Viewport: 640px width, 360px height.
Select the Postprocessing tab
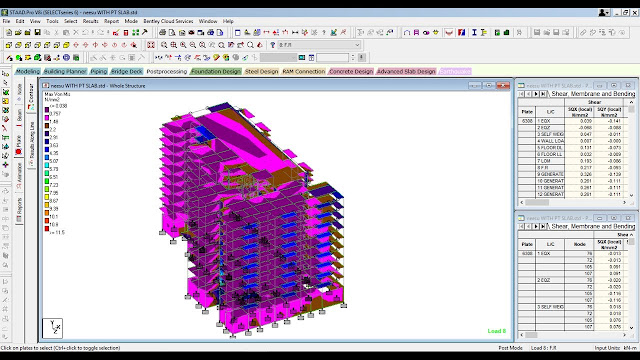[x=167, y=71]
